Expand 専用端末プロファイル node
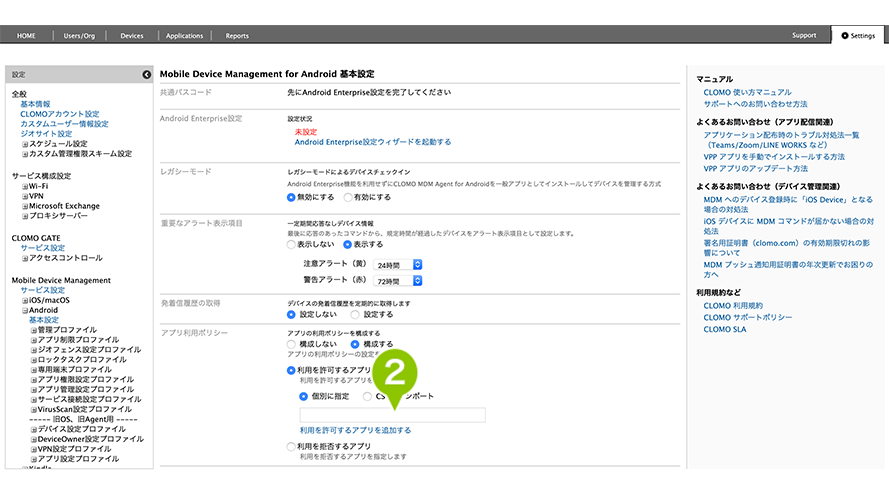Screen dimensions: 889x500 [33, 370]
